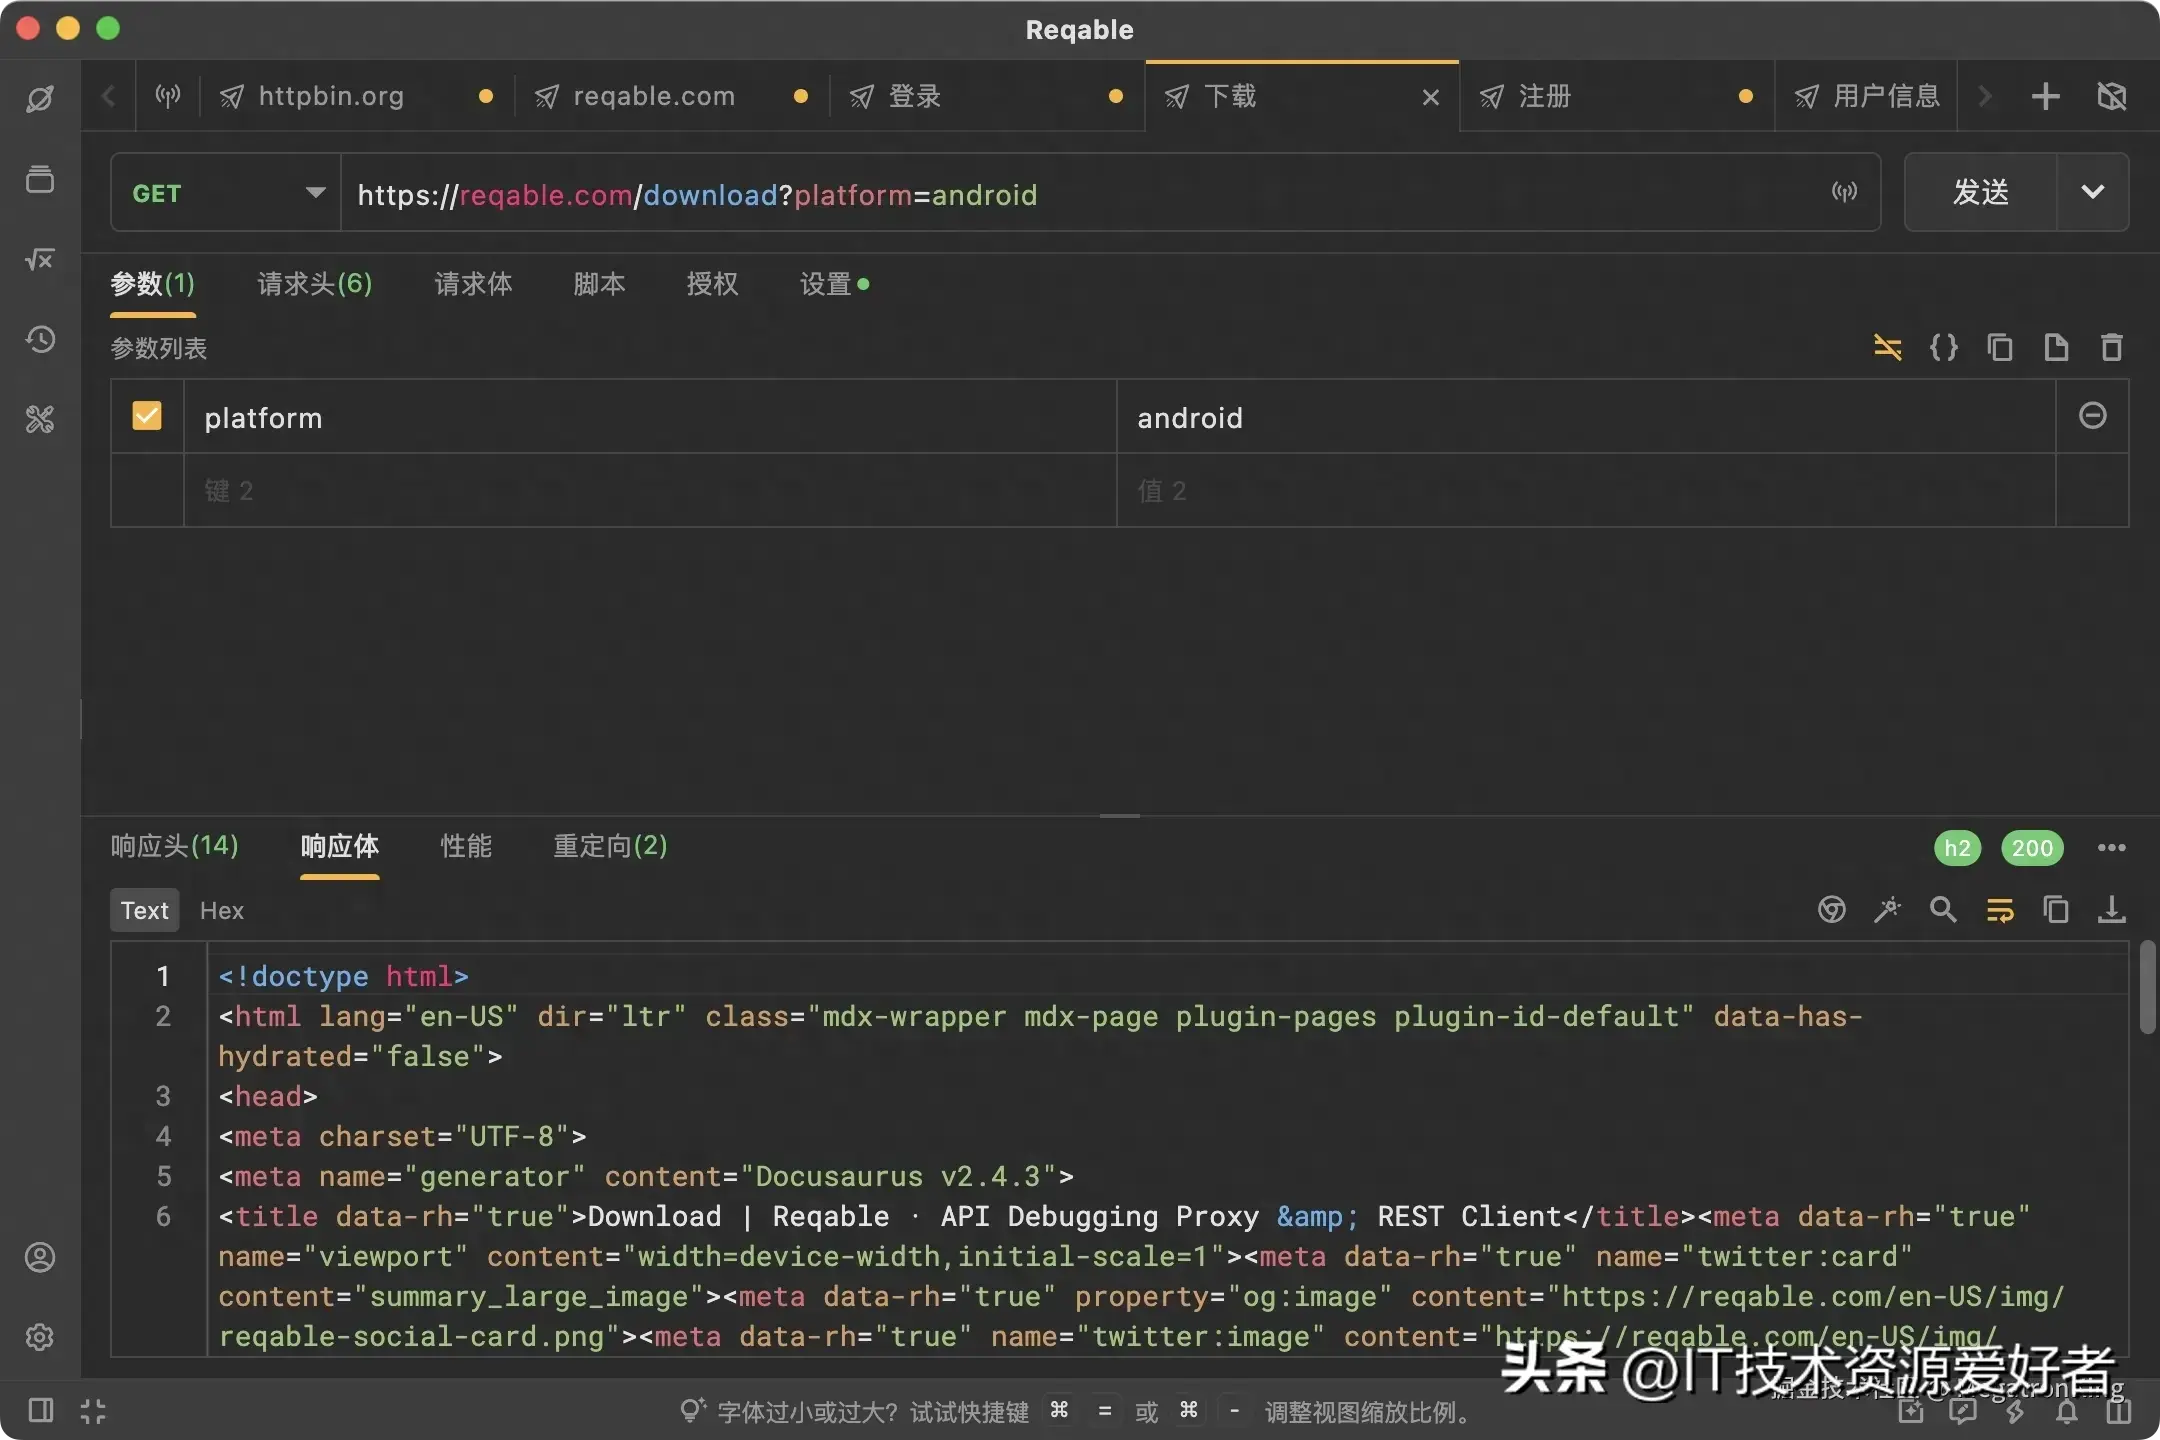Select the Text response view
The height and width of the screenshot is (1440, 2160).
click(145, 910)
